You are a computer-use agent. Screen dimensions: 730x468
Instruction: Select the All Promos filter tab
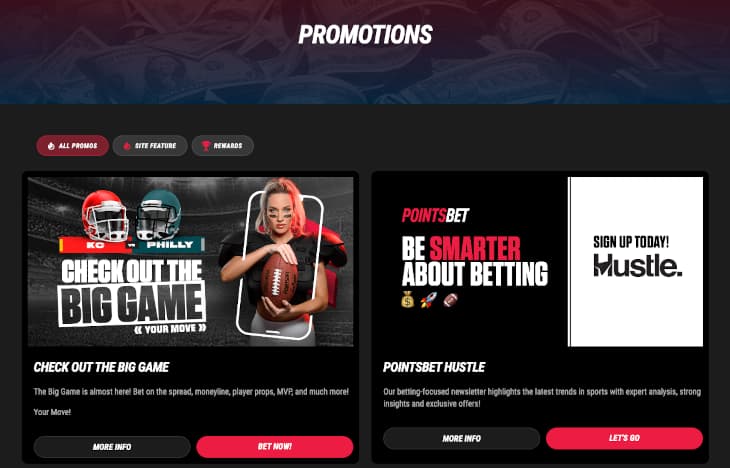73,146
